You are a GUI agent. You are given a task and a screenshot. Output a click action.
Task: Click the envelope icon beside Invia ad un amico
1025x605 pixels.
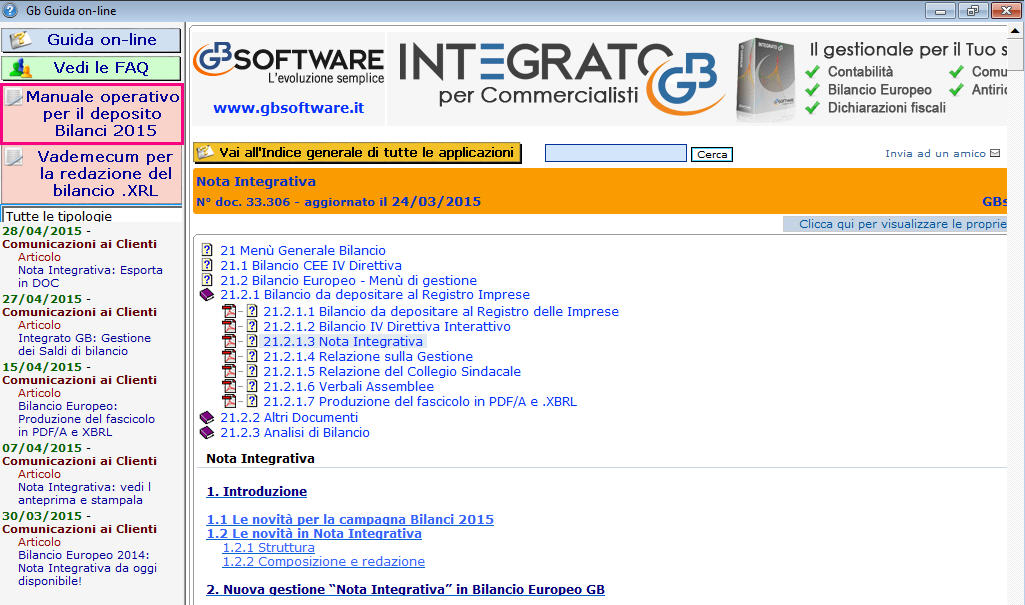(x=995, y=154)
